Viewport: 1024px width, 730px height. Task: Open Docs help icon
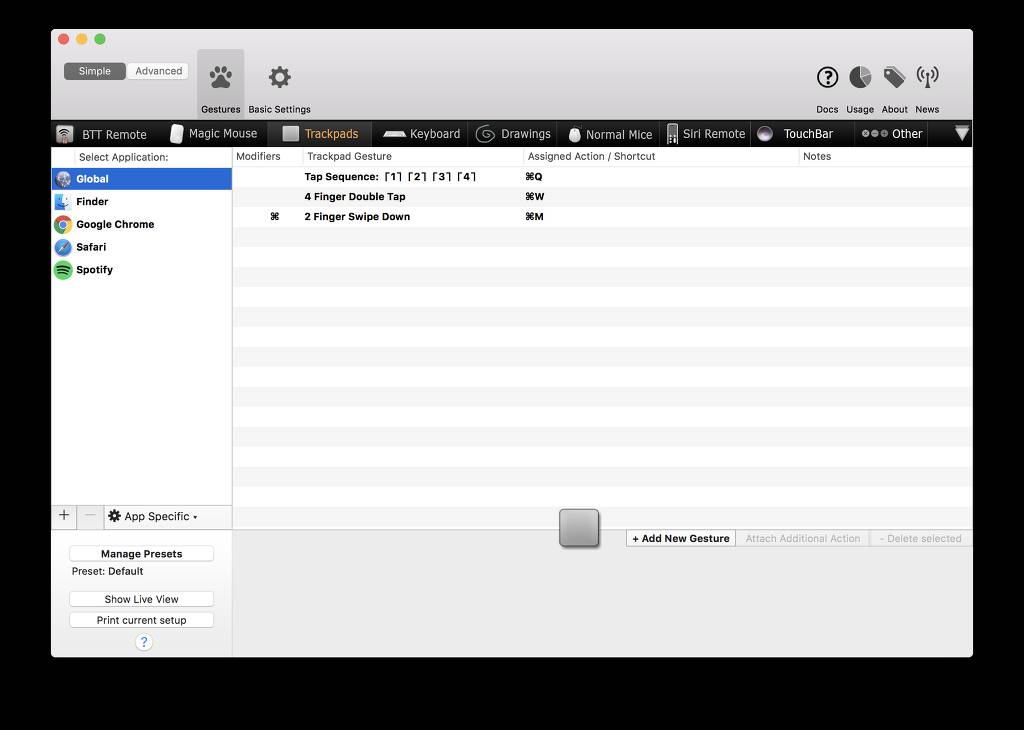pyautogui.click(x=827, y=78)
